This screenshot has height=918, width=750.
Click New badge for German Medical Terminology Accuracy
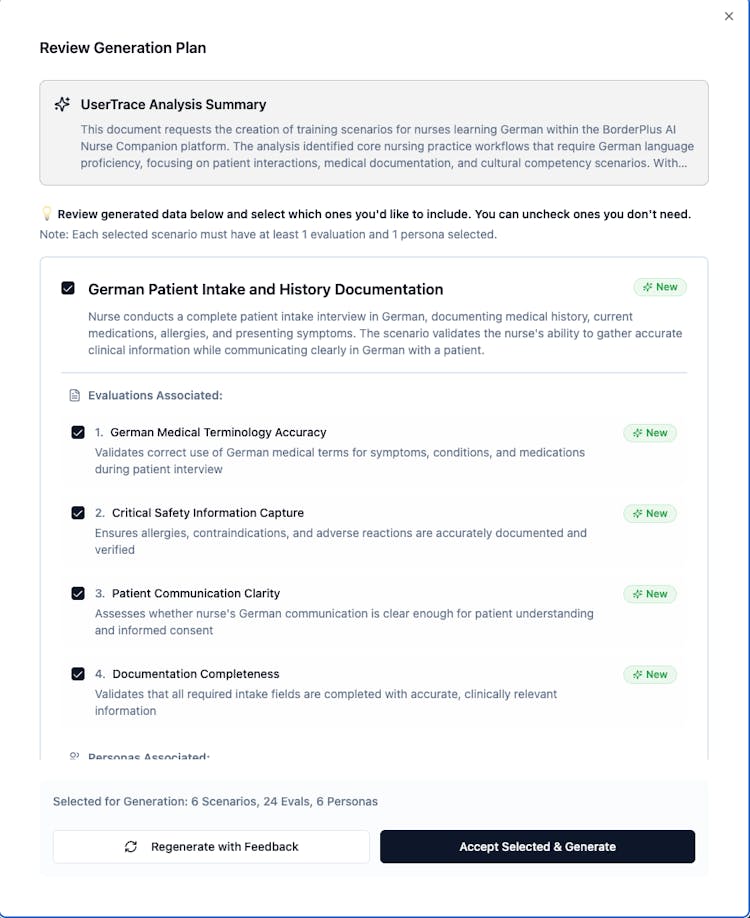pos(650,433)
